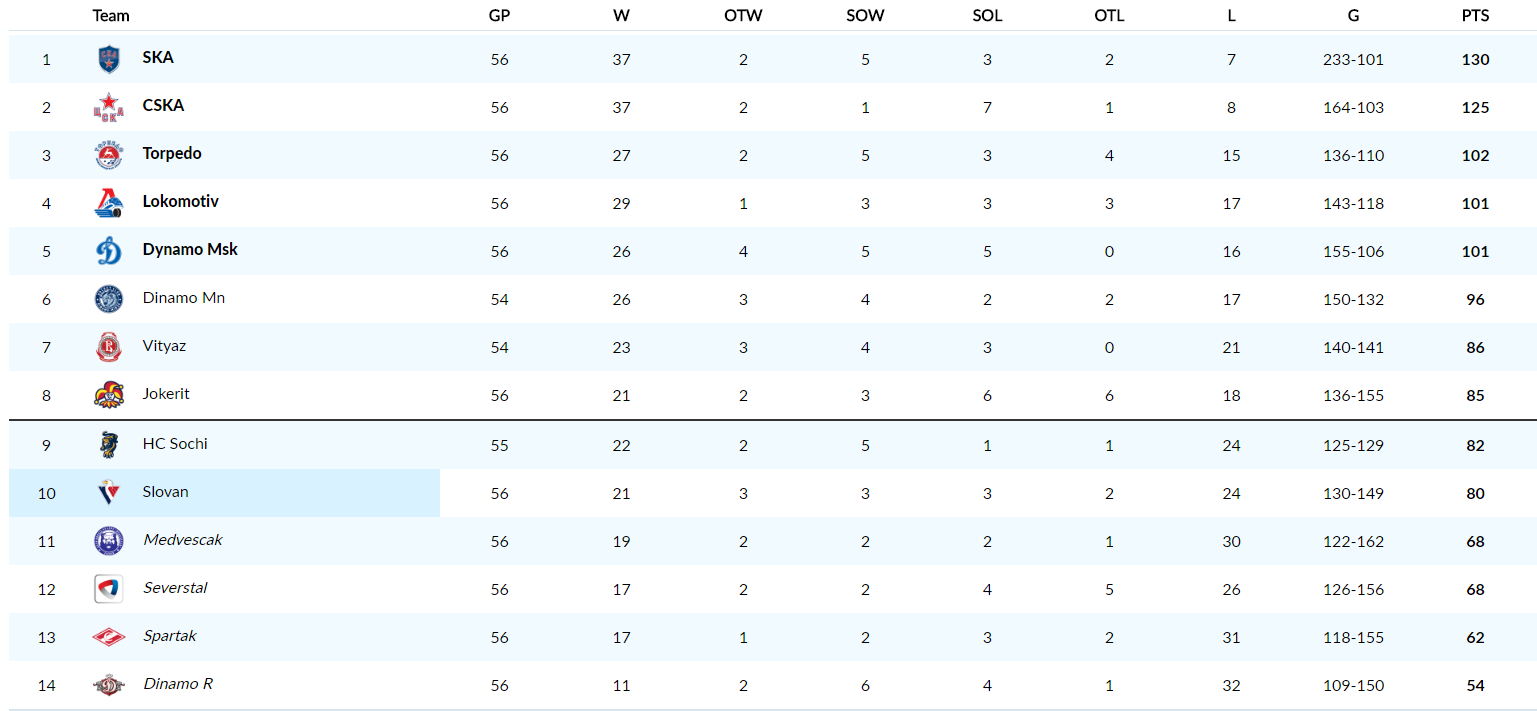
Task: Click the SKA team logo
Action: coord(108,59)
